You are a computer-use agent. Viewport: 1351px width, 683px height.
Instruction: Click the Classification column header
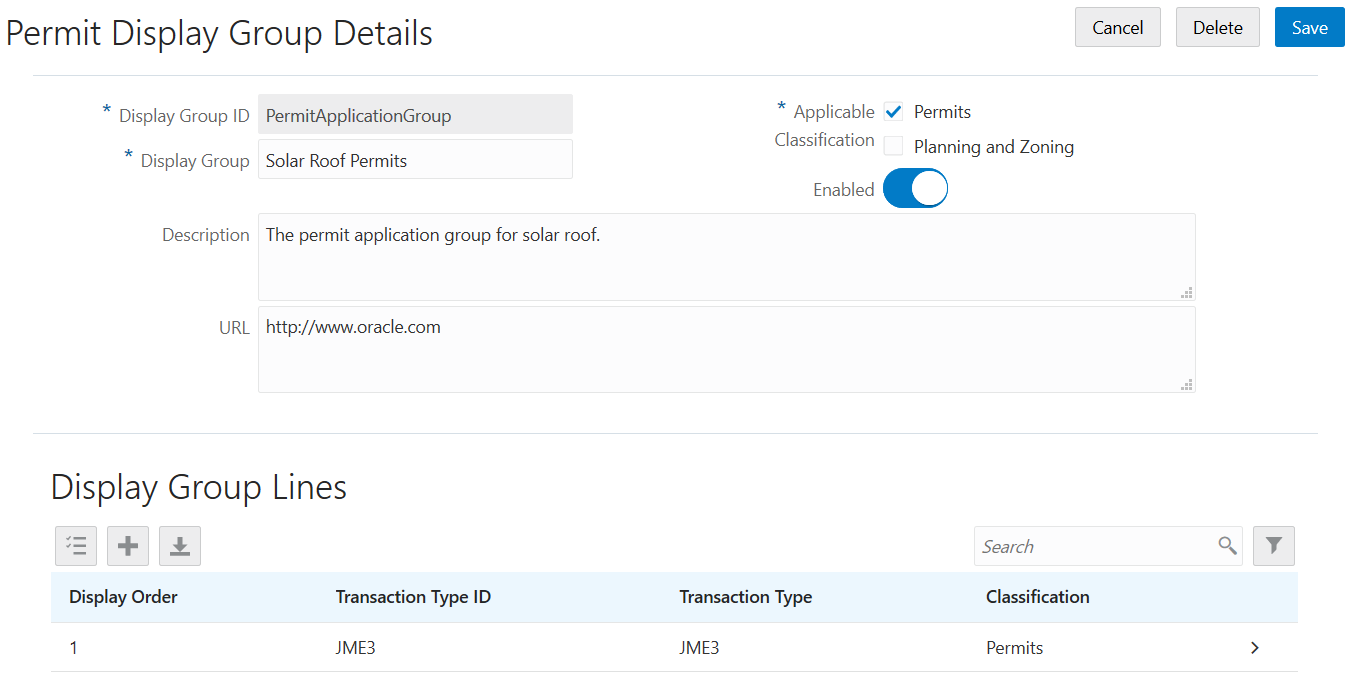(1037, 597)
